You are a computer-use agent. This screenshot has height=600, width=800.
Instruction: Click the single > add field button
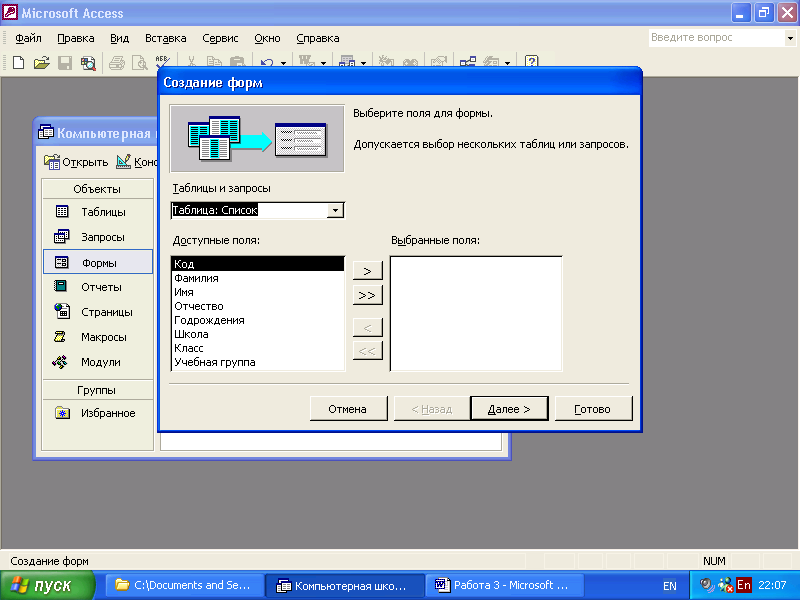[x=367, y=271]
